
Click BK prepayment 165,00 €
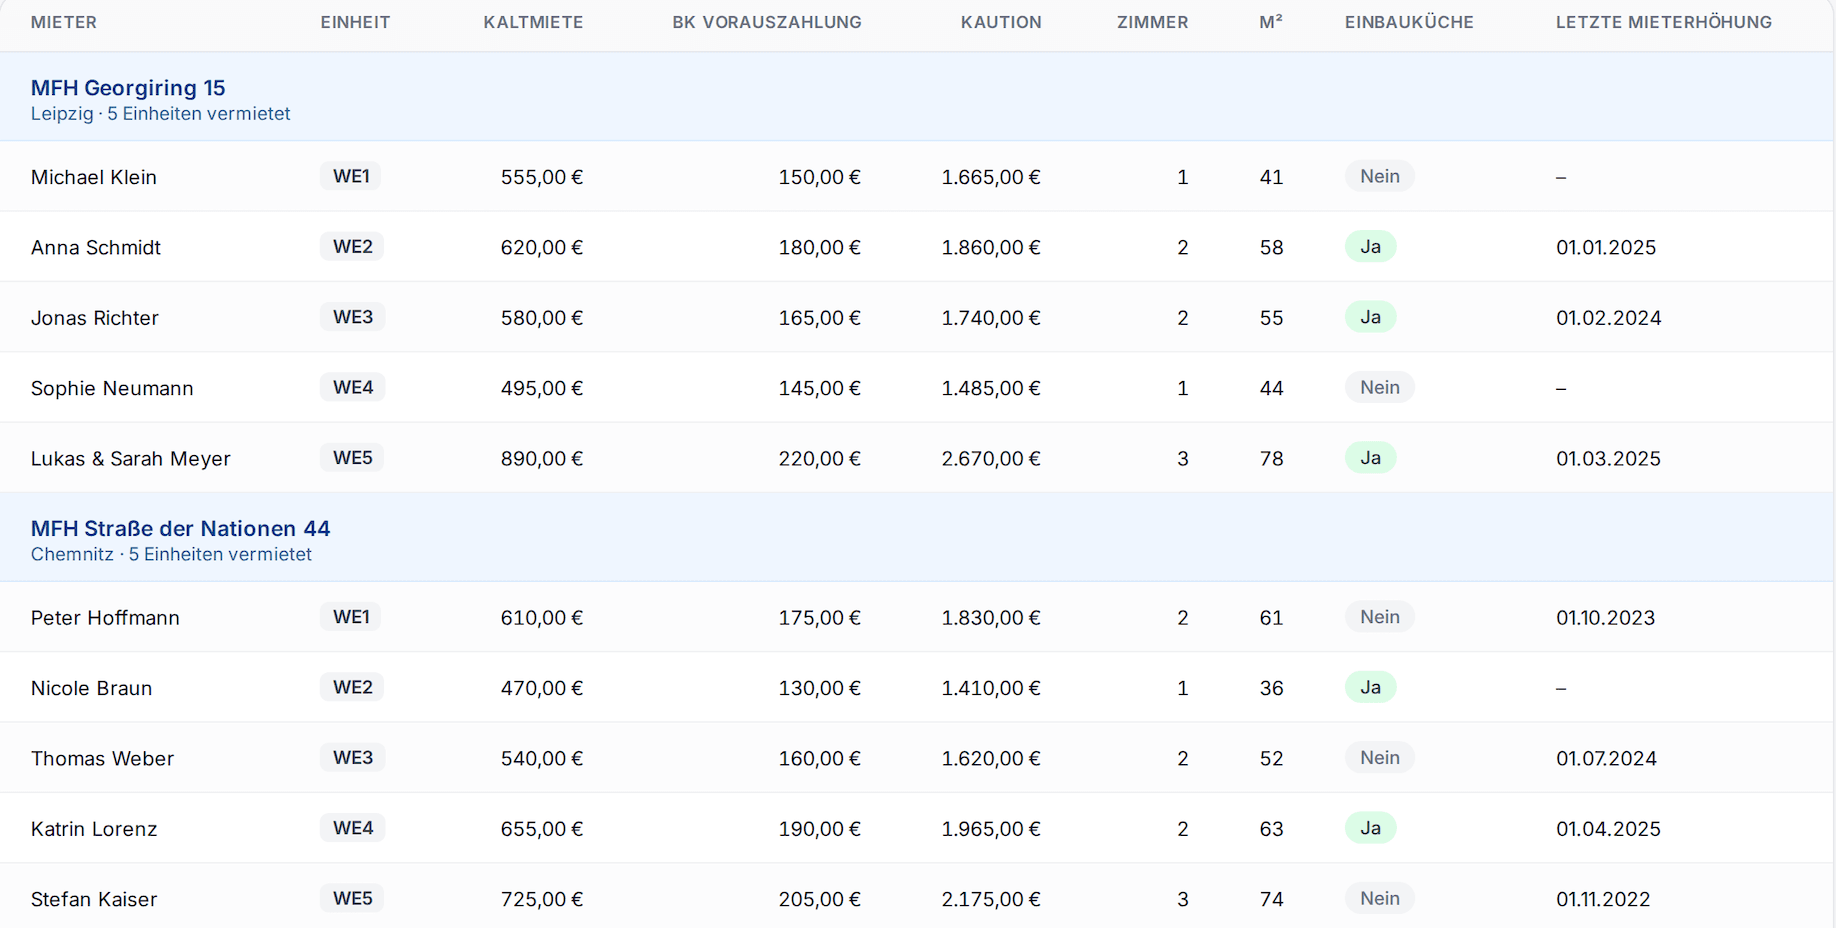820,318
